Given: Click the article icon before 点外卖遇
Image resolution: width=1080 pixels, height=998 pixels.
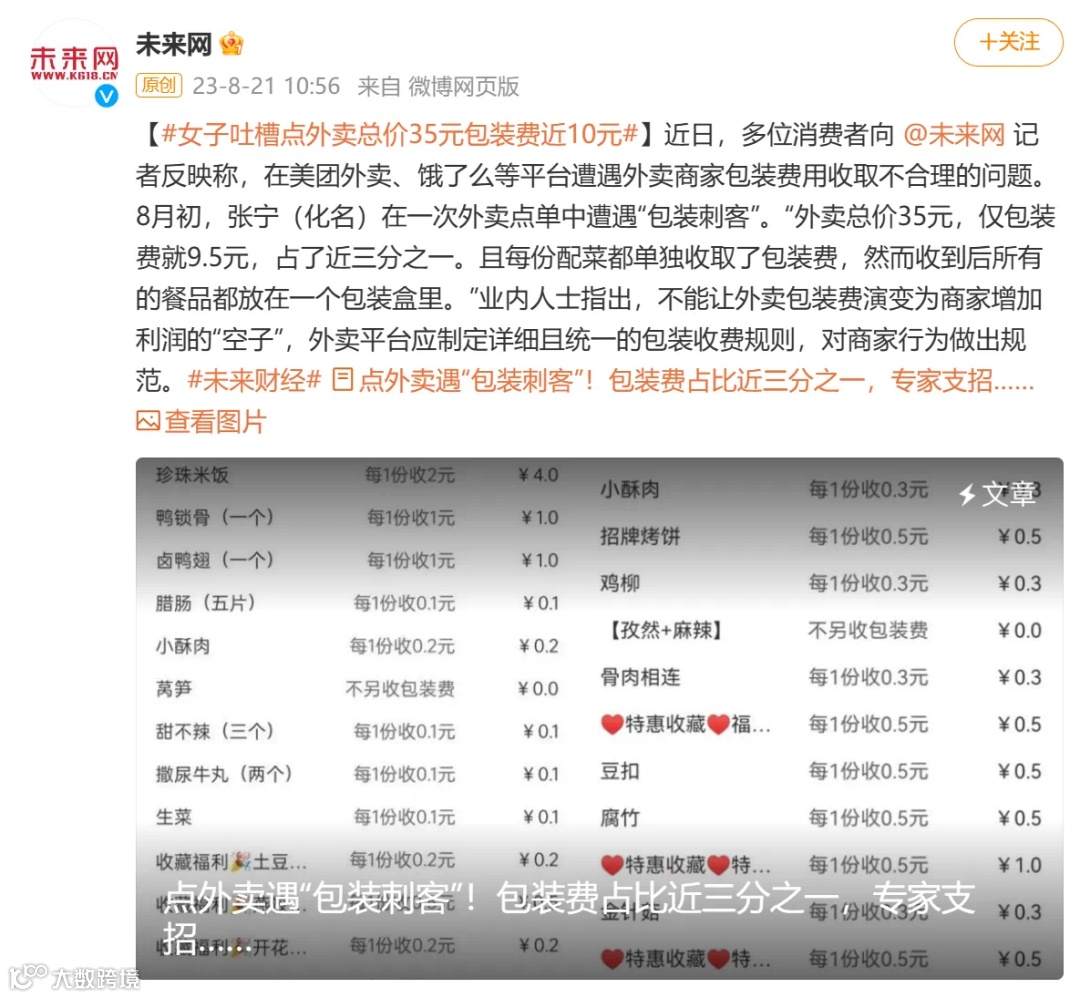Looking at the screenshot, I should pyautogui.click(x=342, y=380).
